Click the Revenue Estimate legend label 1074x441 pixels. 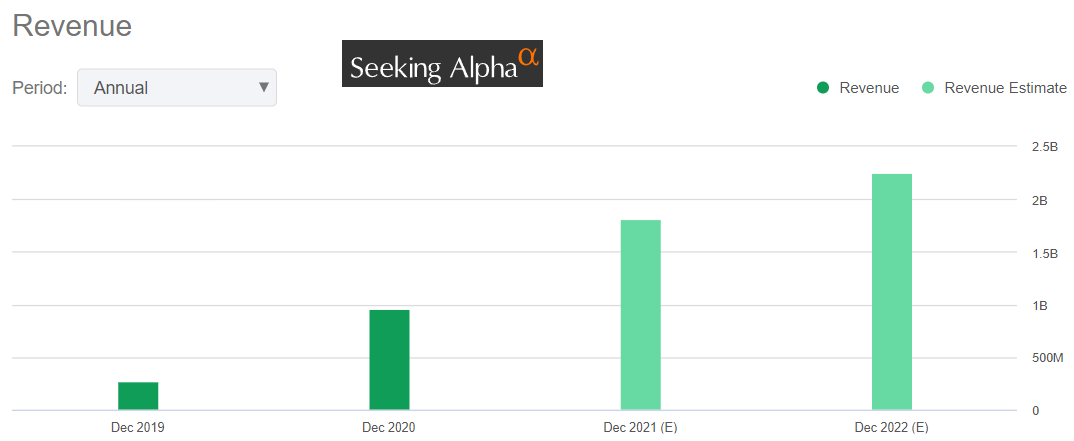coord(1005,88)
